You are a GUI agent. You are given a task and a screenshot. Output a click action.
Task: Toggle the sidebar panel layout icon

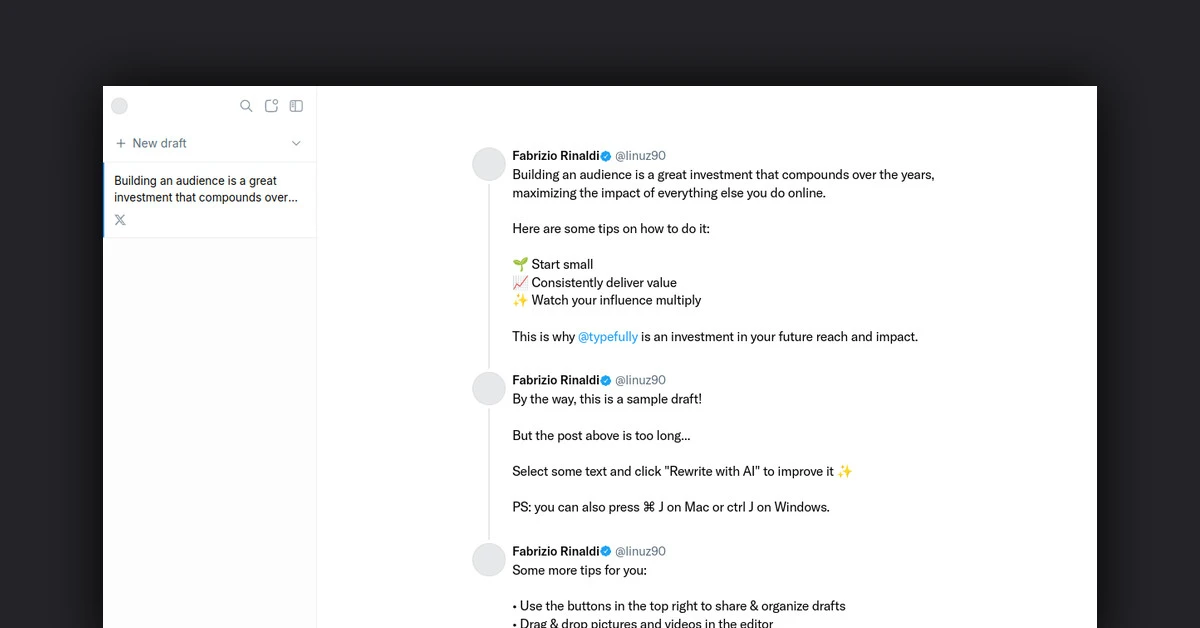tap(296, 106)
